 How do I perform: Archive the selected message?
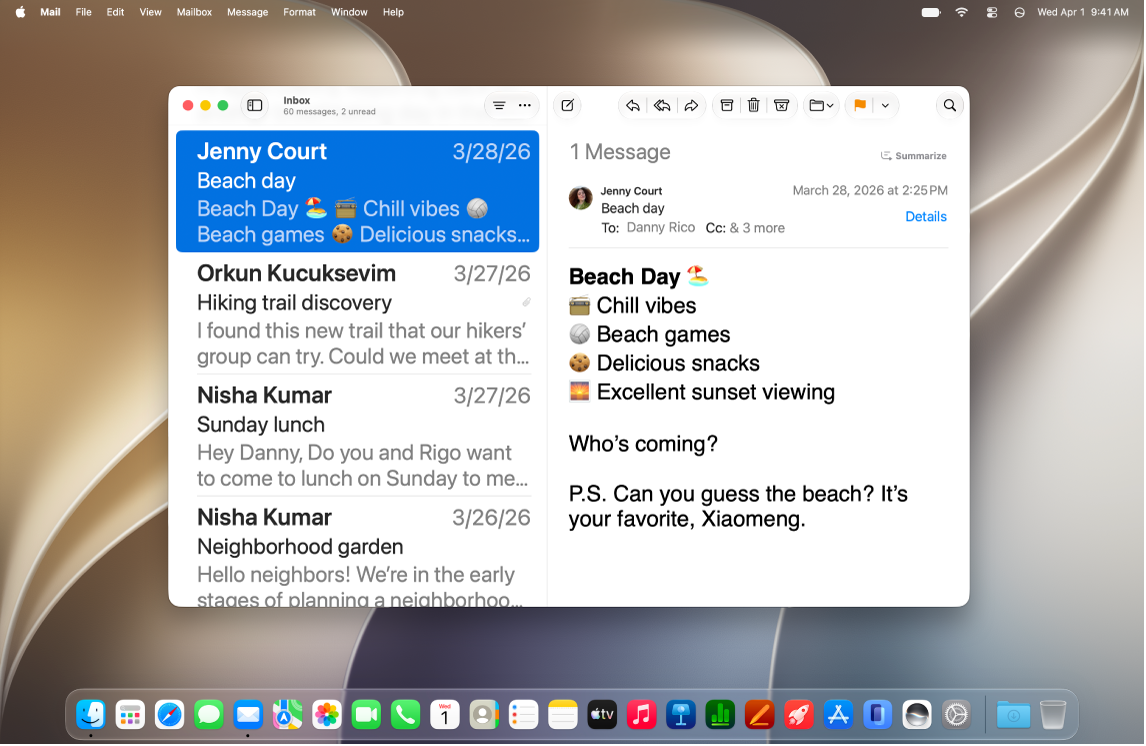pos(726,106)
